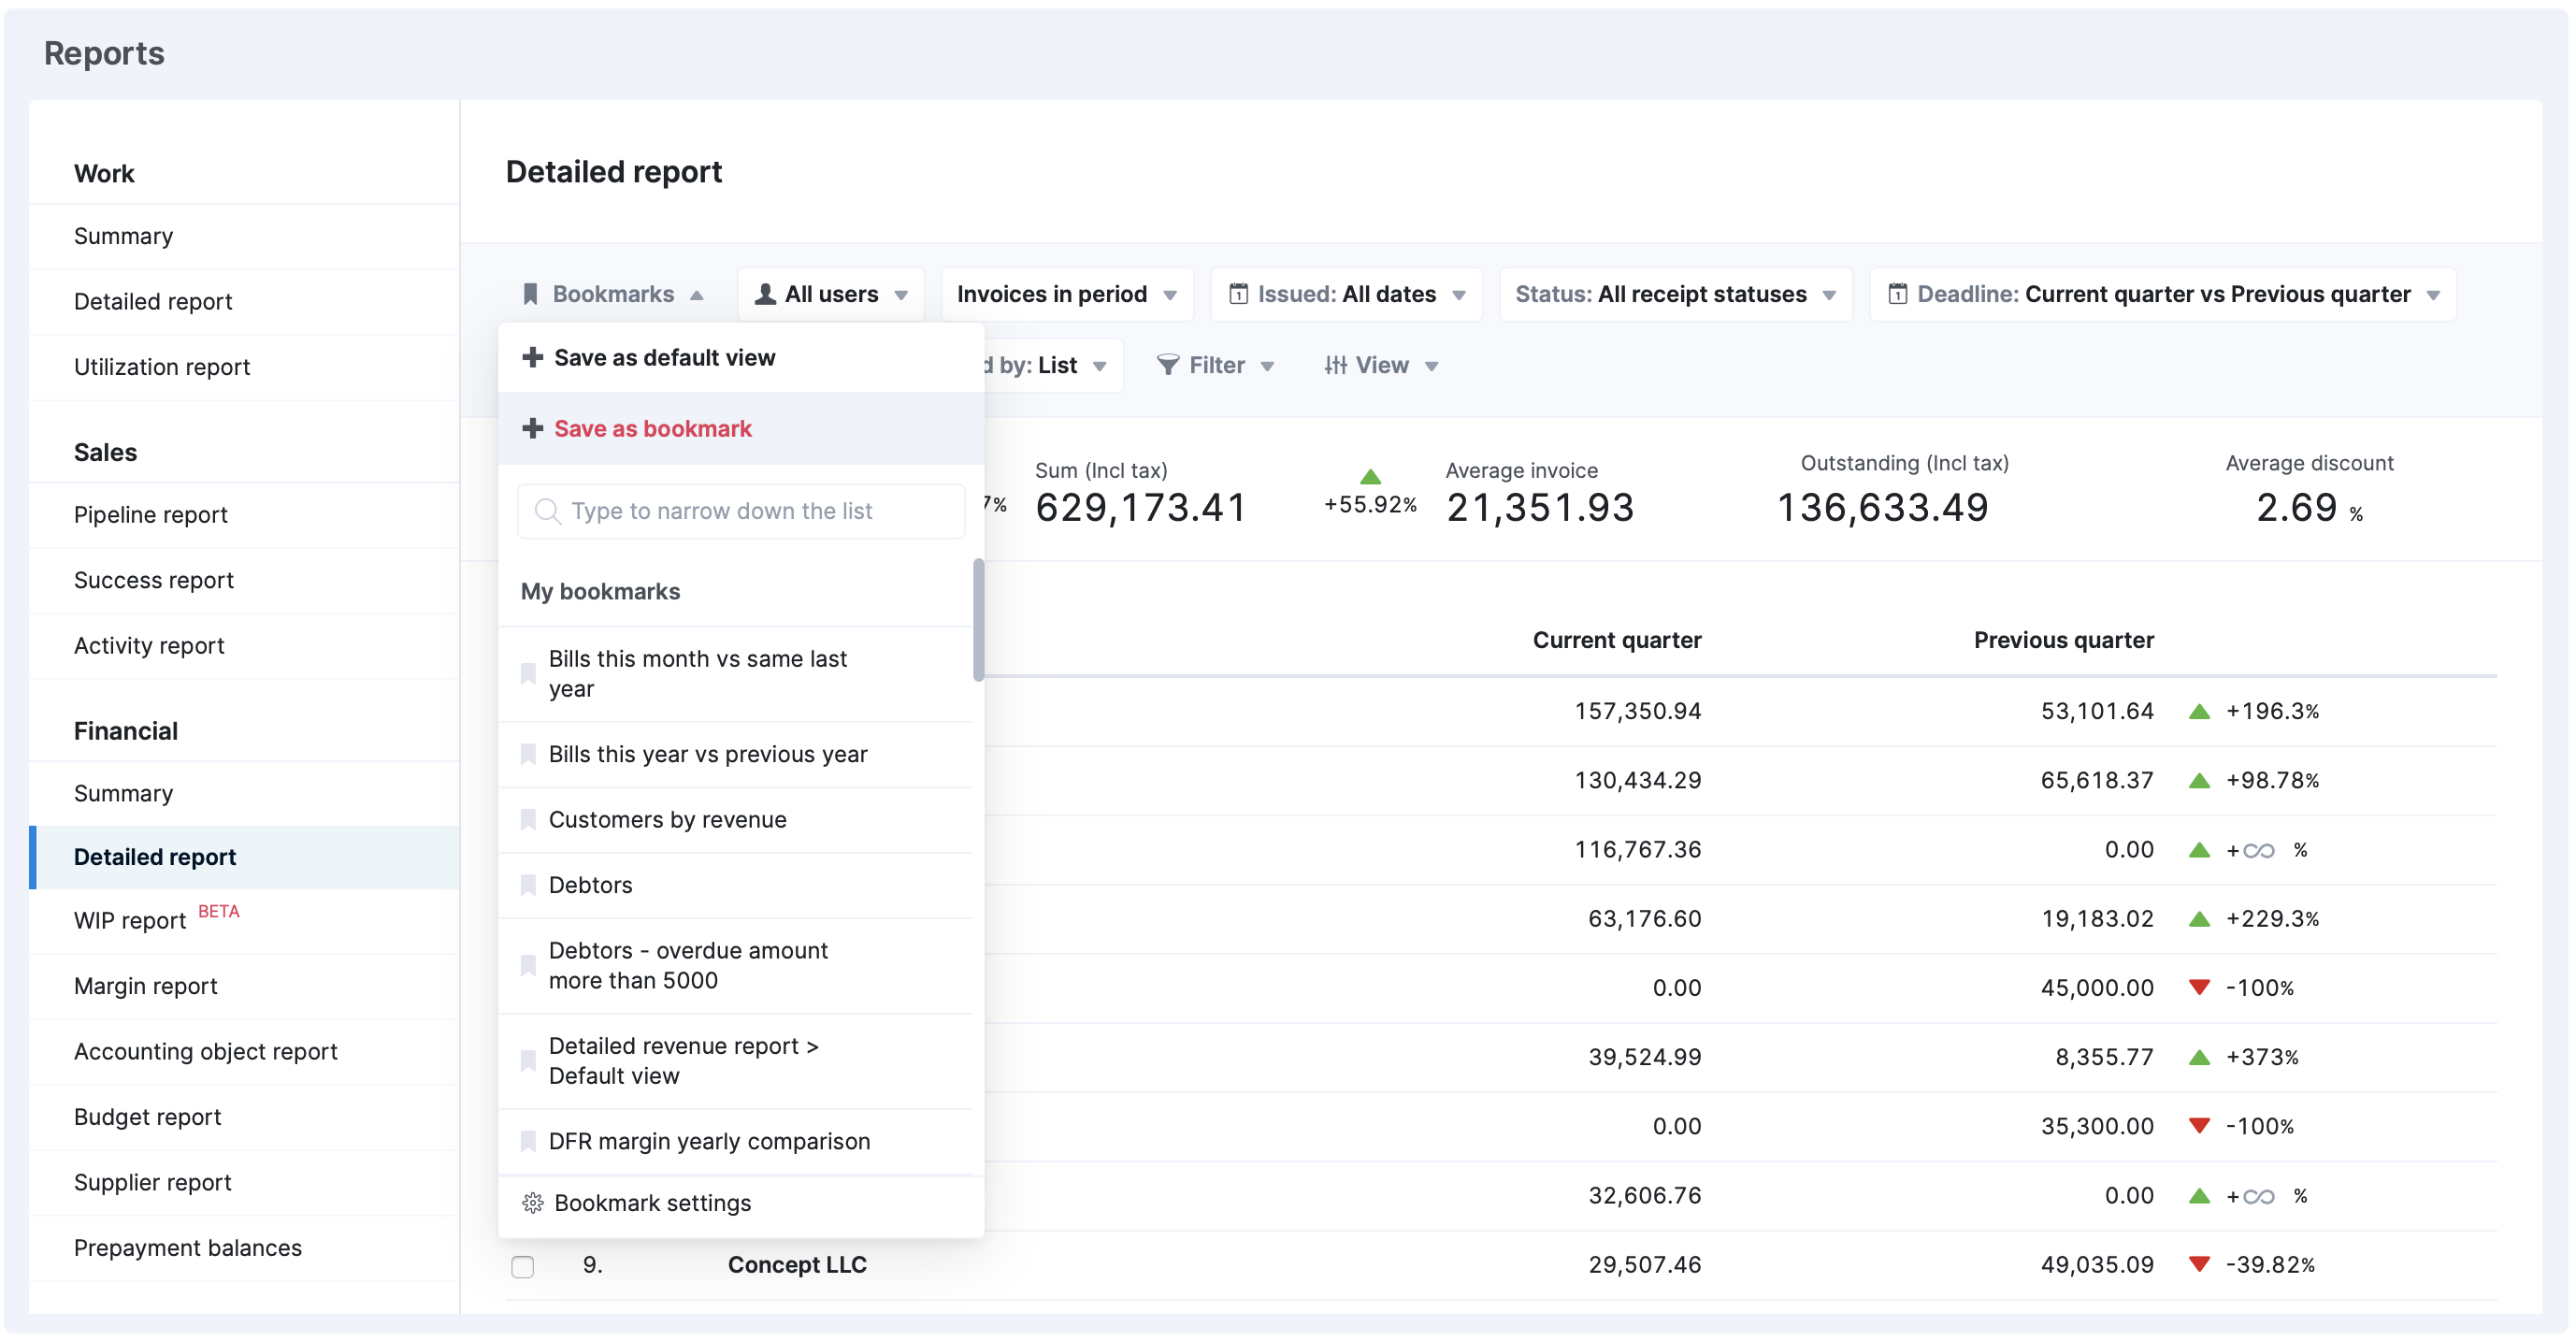
Task: Click the green up arrow beside +98.78%
Action: coord(2198,780)
